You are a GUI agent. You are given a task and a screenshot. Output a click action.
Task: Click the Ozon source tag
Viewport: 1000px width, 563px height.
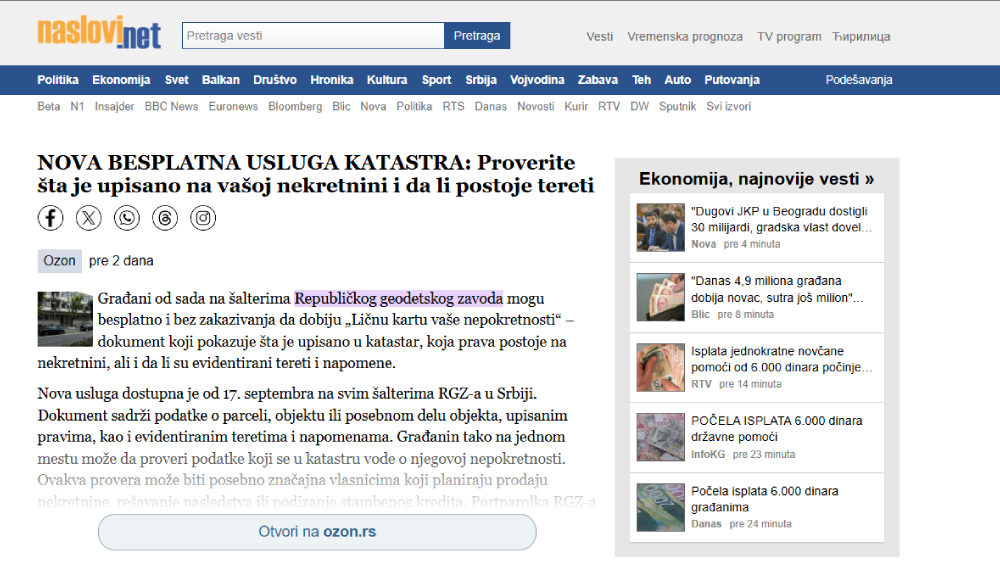click(59, 261)
